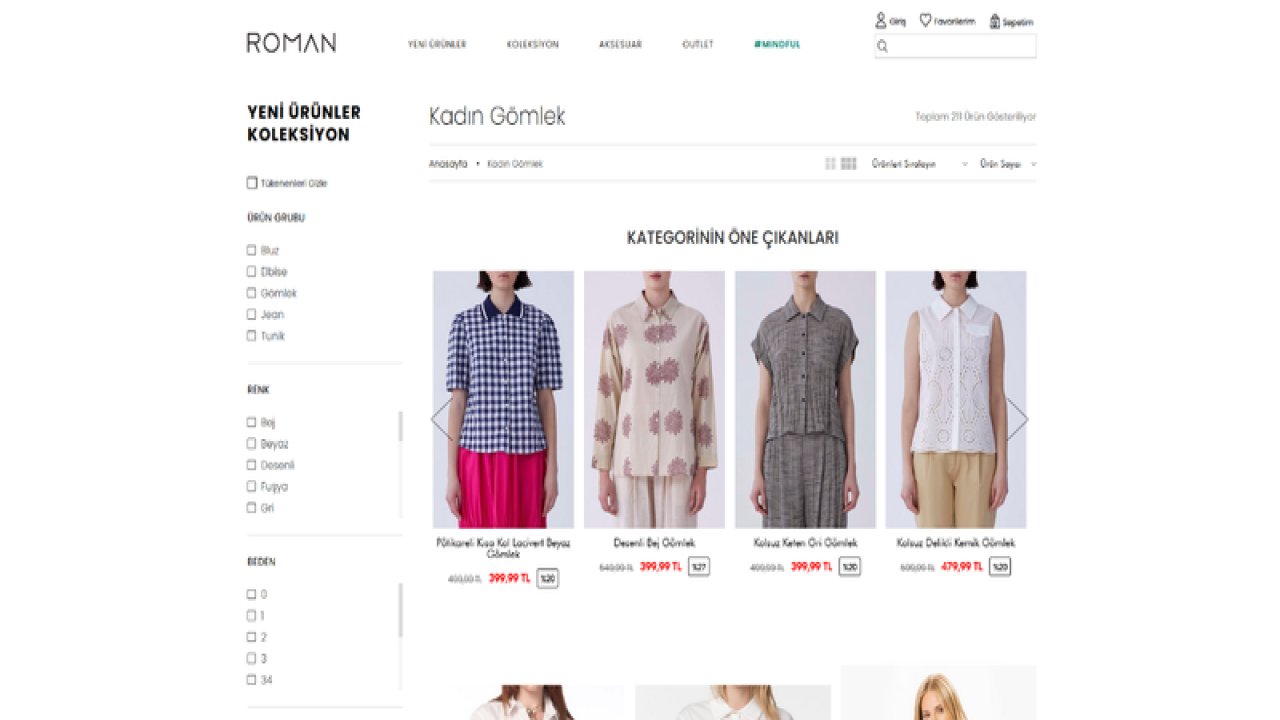Go to the Outlet menu item
Viewport: 1280px width, 720px height.
pyautogui.click(x=698, y=44)
